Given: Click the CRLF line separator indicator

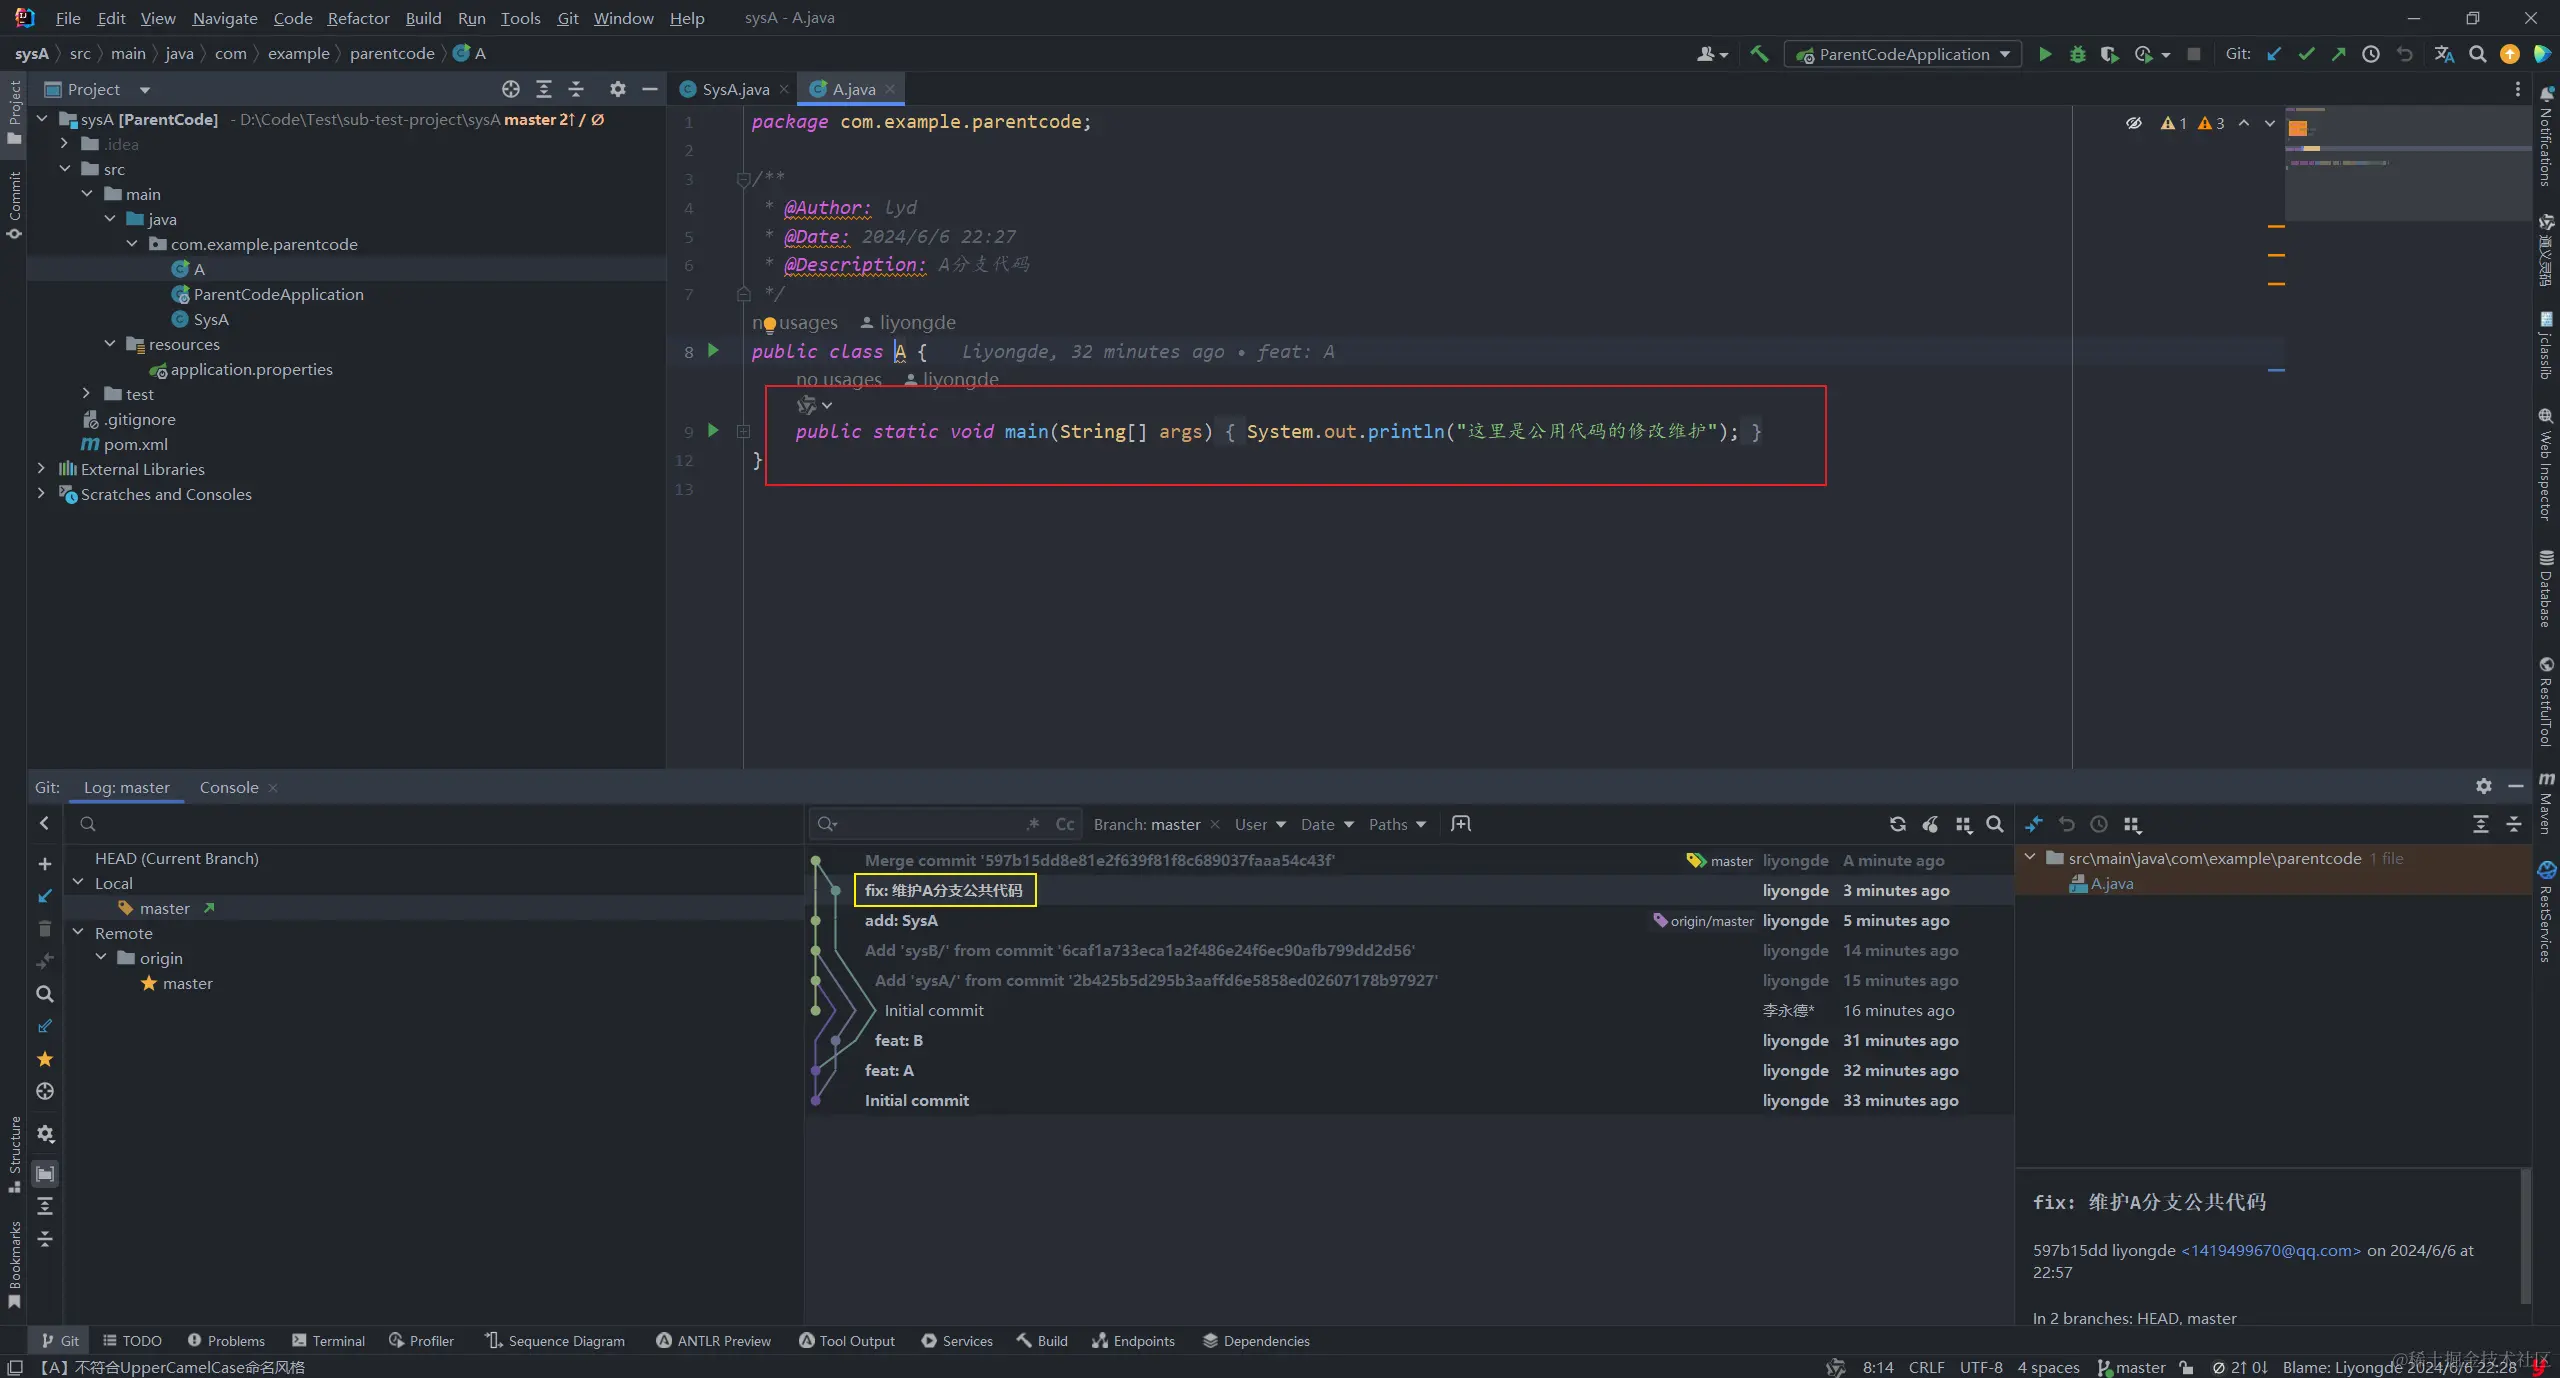Looking at the screenshot, I should 1926,1367.
